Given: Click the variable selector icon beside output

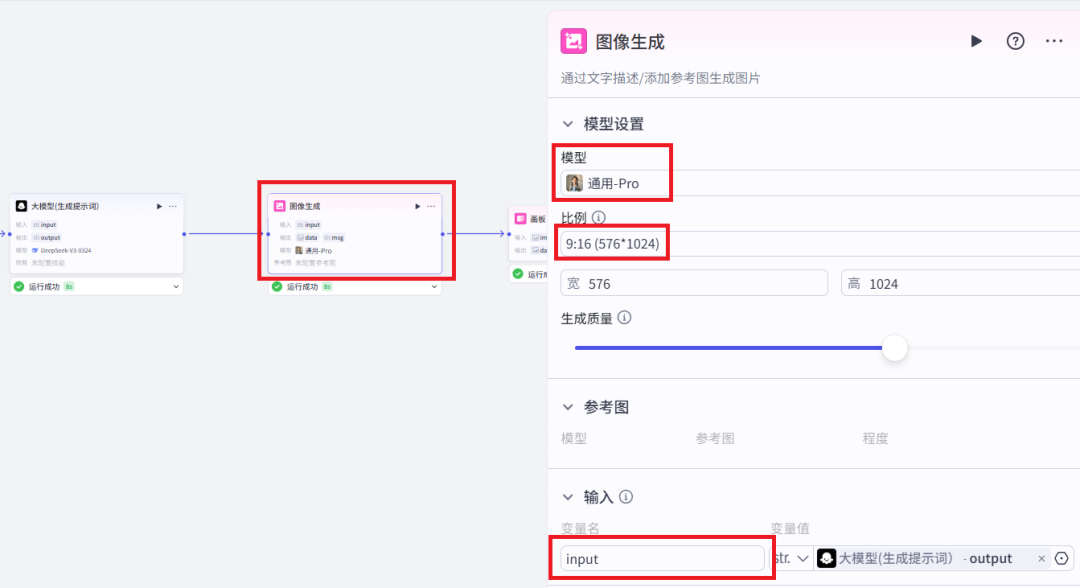Looking at the screenshot, I should click(x=1062, y=559).
